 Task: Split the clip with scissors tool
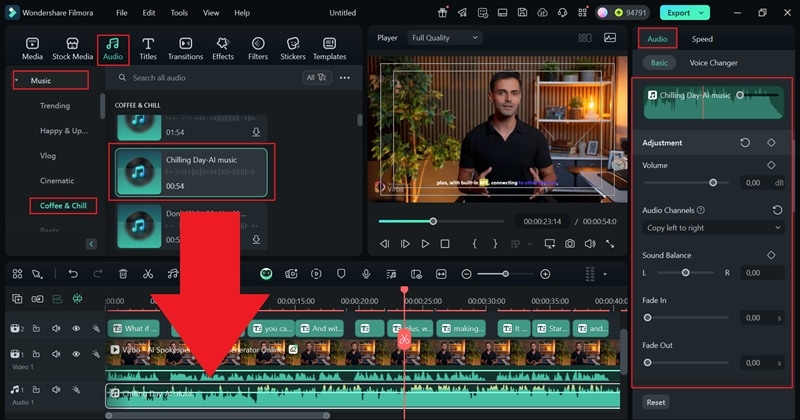(148, 274)
